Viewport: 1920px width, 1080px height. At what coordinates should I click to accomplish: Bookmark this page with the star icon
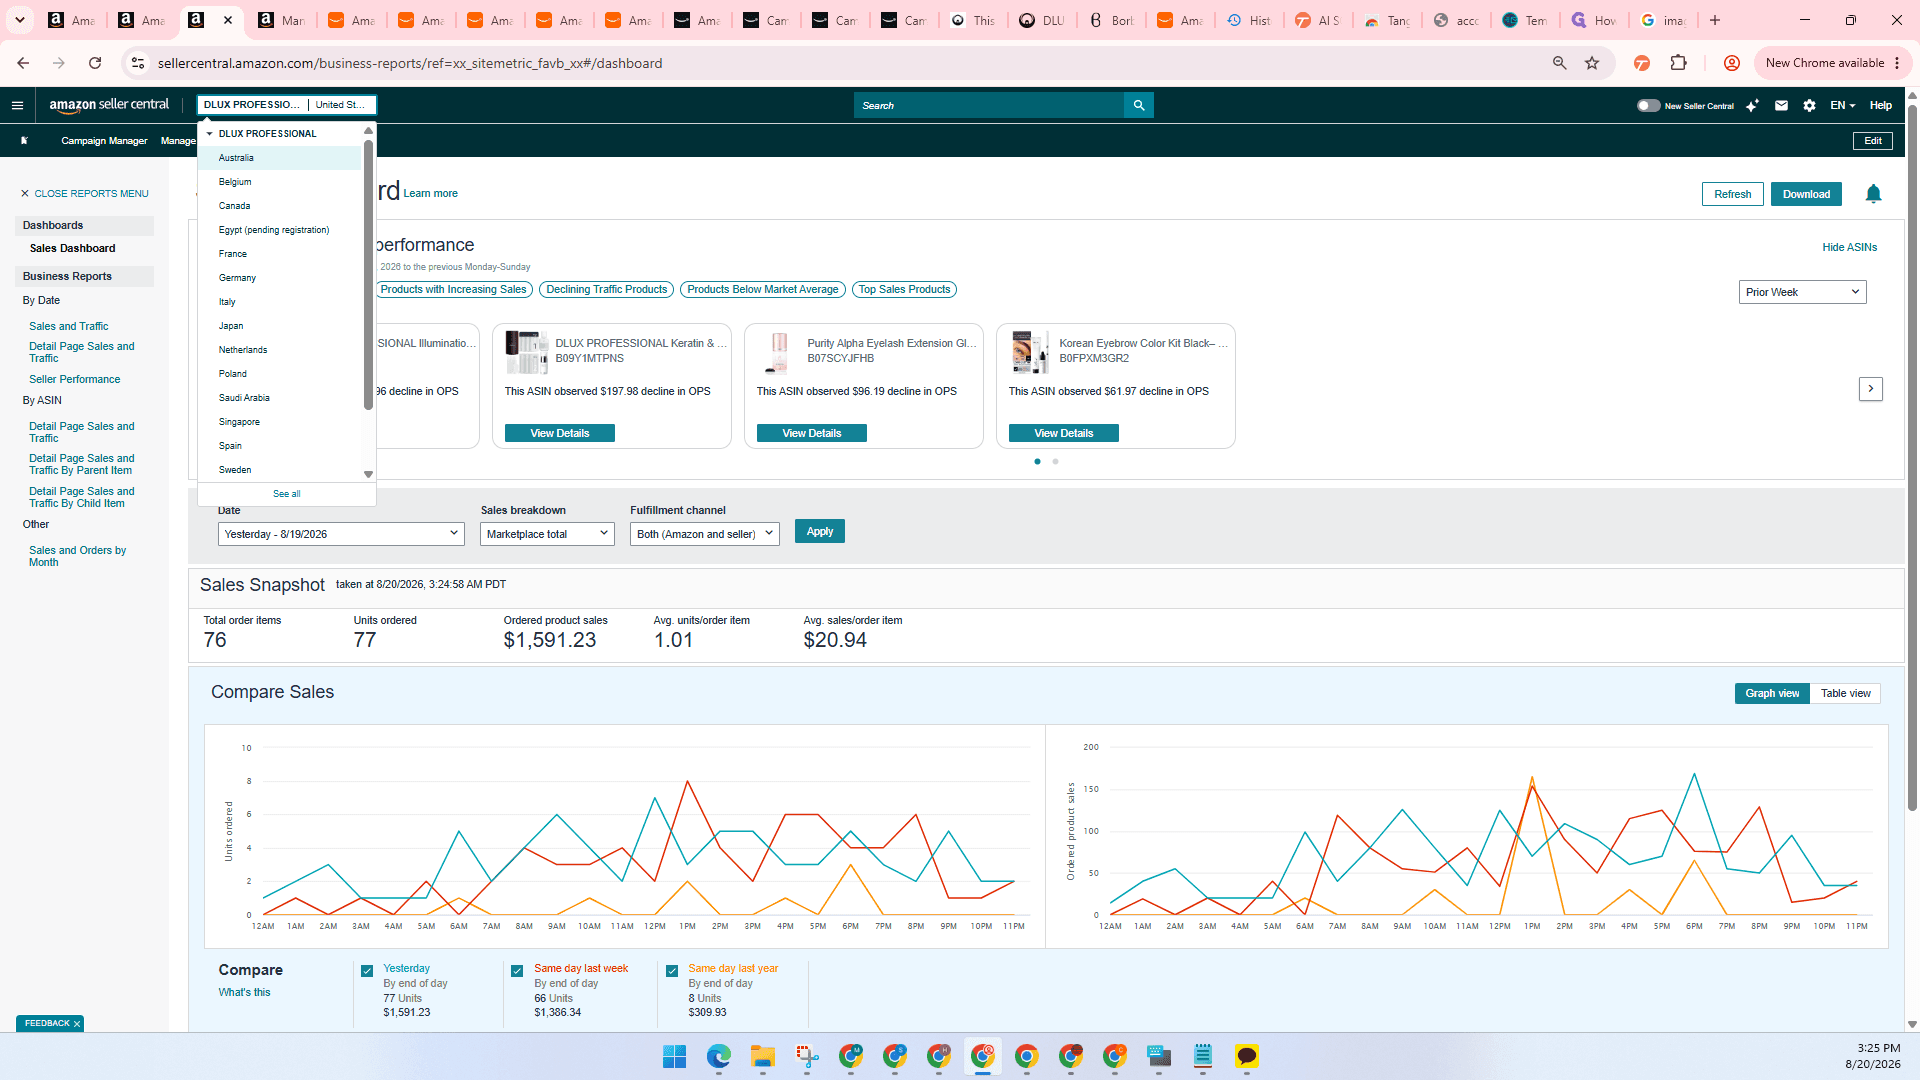tap(1592, 63)
